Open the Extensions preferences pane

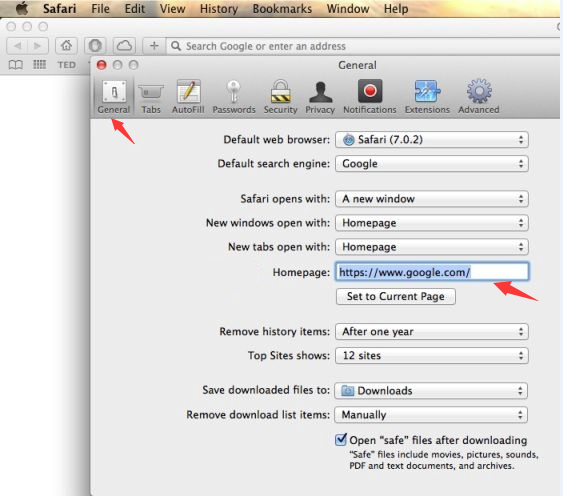pos(427,97)
